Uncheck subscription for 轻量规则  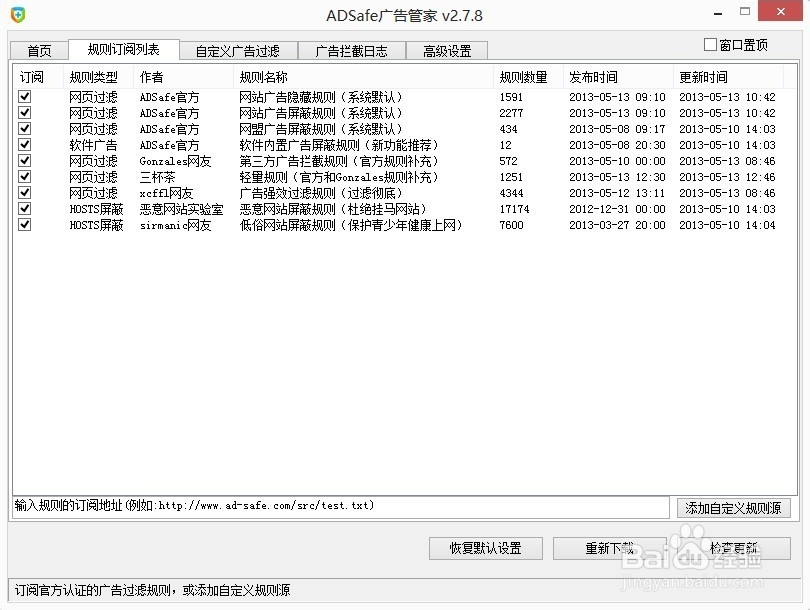pyautogui.click(x=24, y=177)
